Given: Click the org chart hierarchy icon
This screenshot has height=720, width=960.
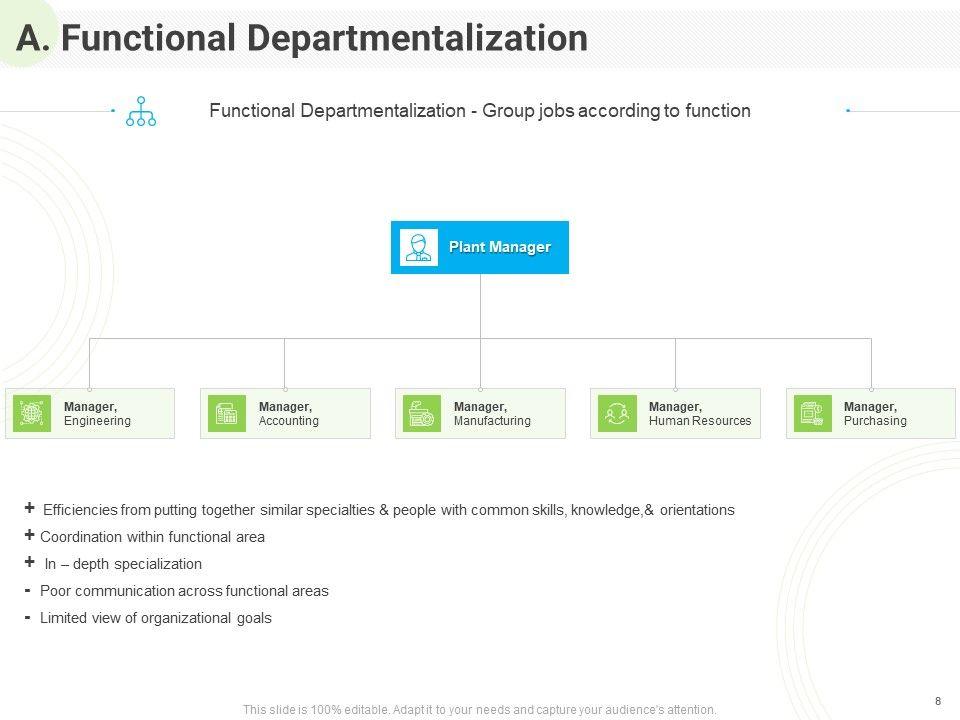Looking at the screenshot, I should 141,111.
